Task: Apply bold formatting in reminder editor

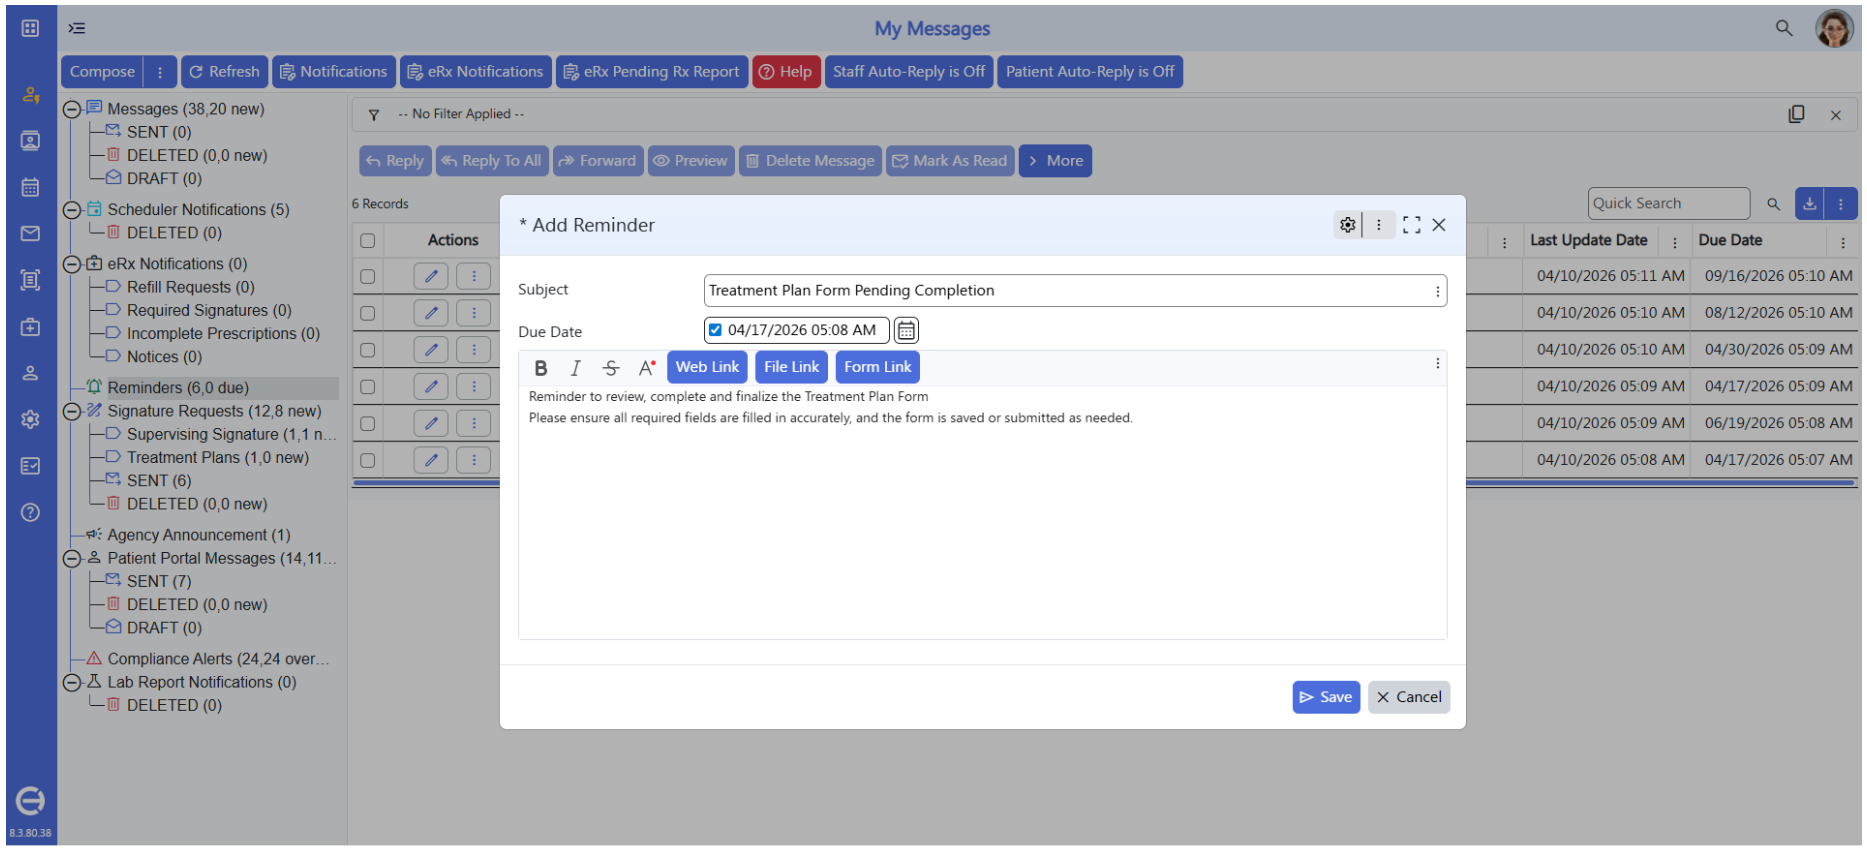Action: click(x=541, y=368)
